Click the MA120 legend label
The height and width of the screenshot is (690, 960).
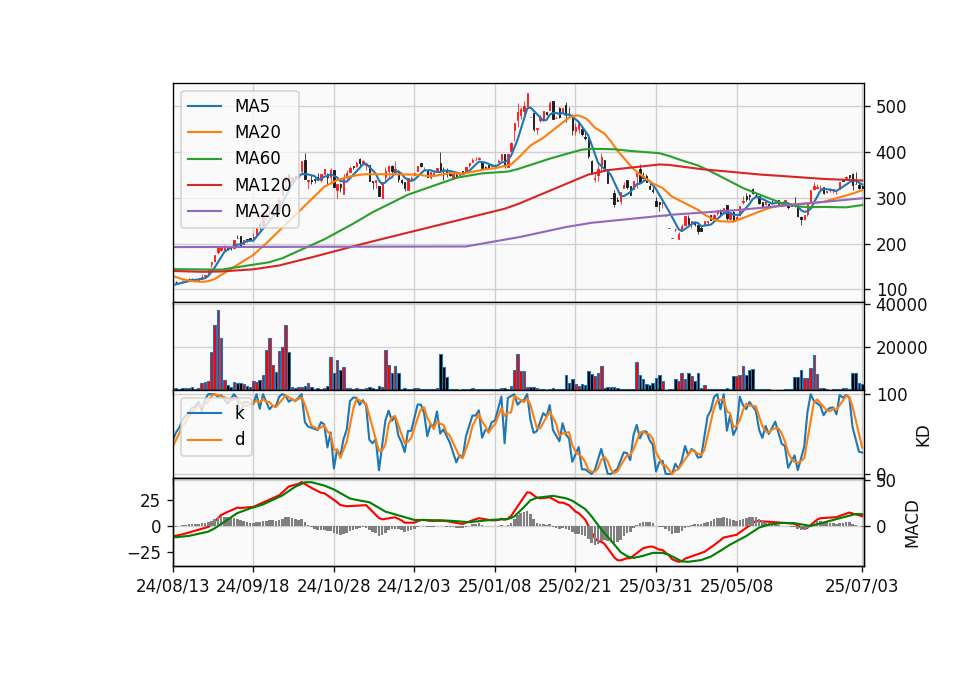[263, 185]
